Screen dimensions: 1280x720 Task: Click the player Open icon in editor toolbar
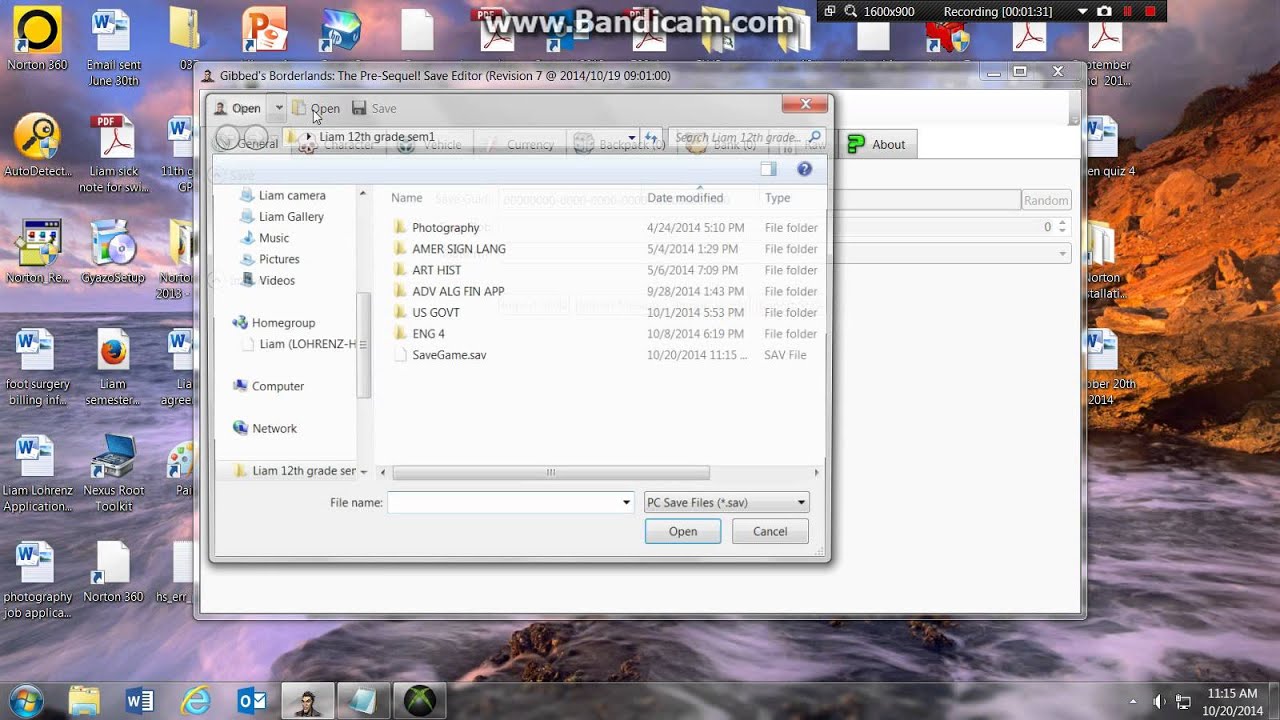coord(237,108)
